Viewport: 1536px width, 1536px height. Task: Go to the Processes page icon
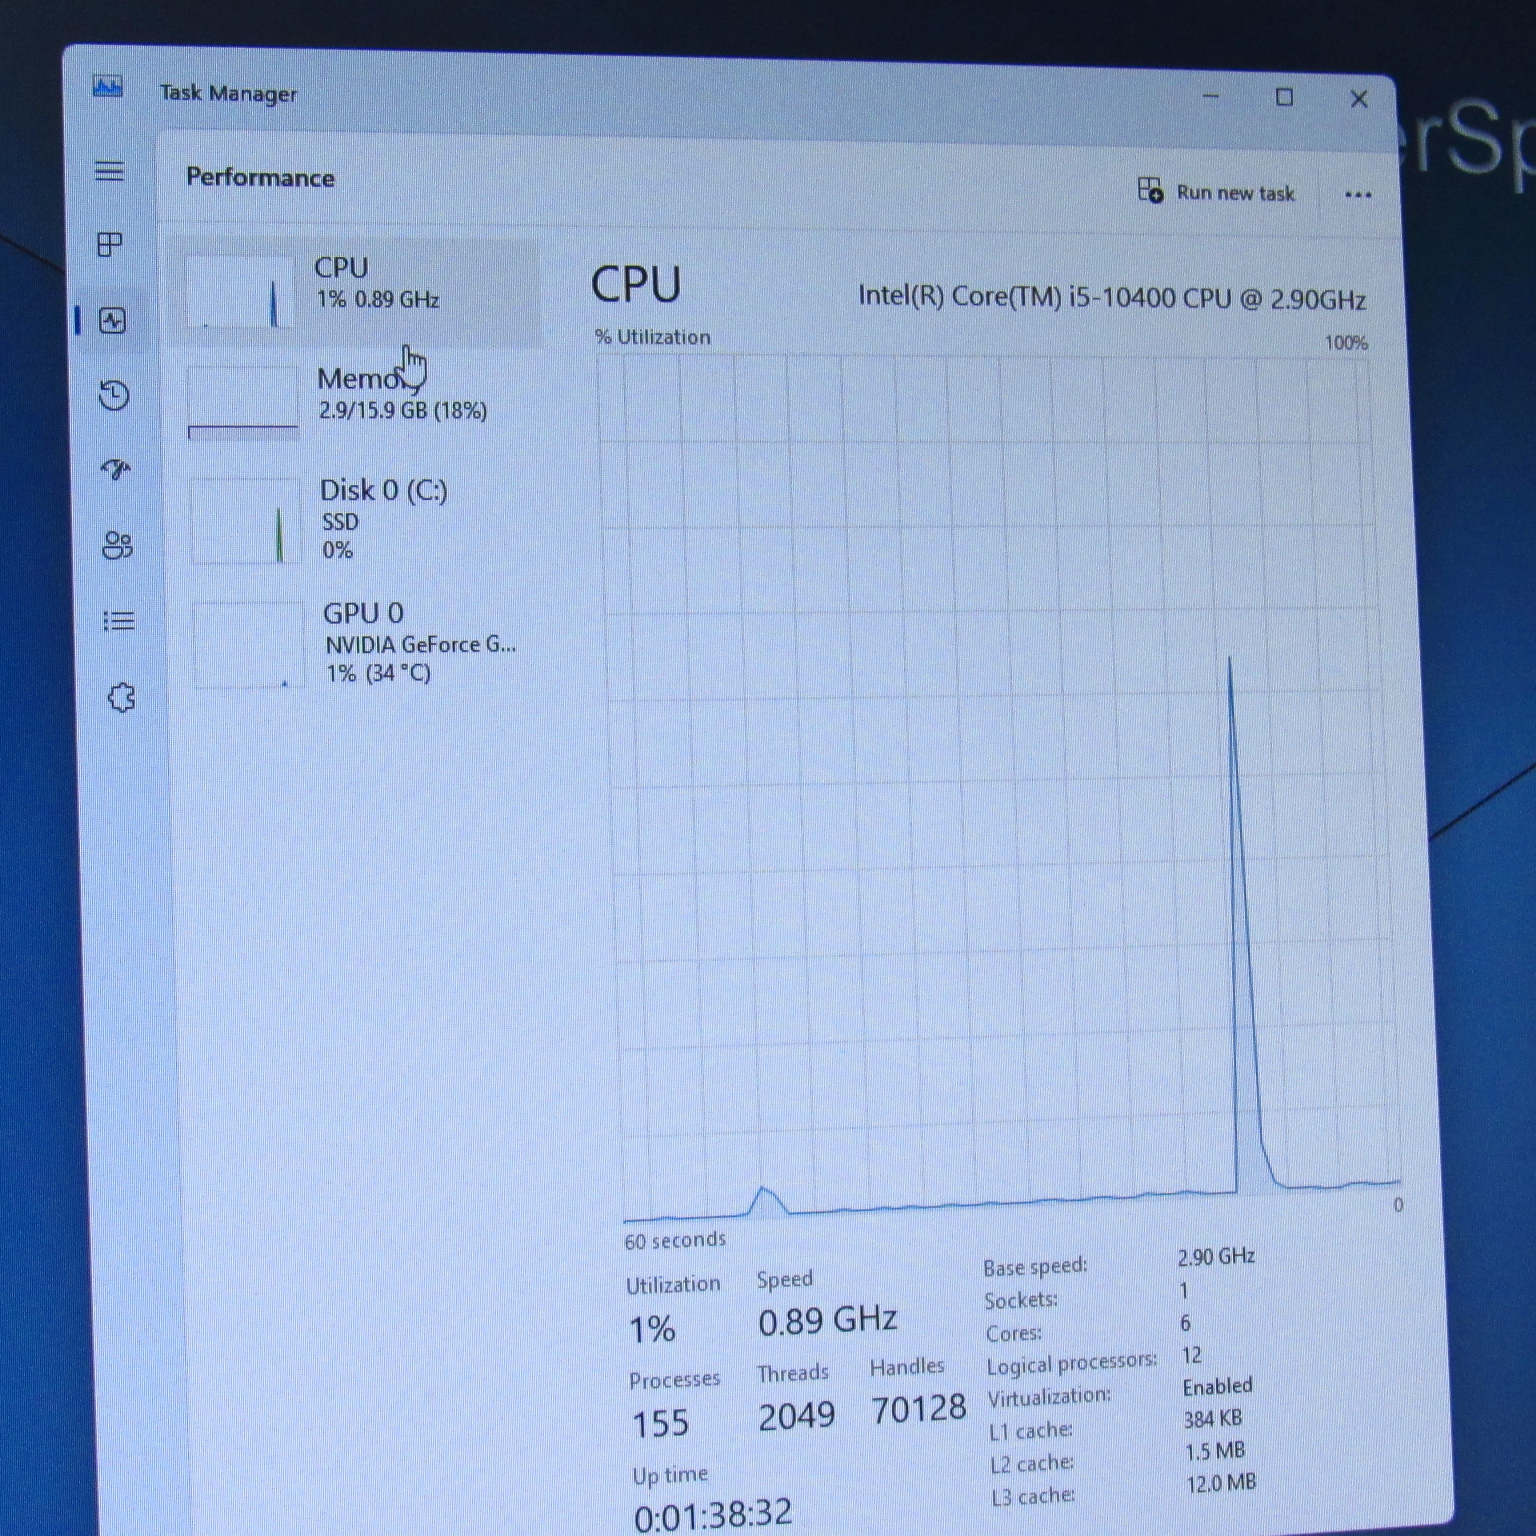pyautogui.click(x=110, y=245)
